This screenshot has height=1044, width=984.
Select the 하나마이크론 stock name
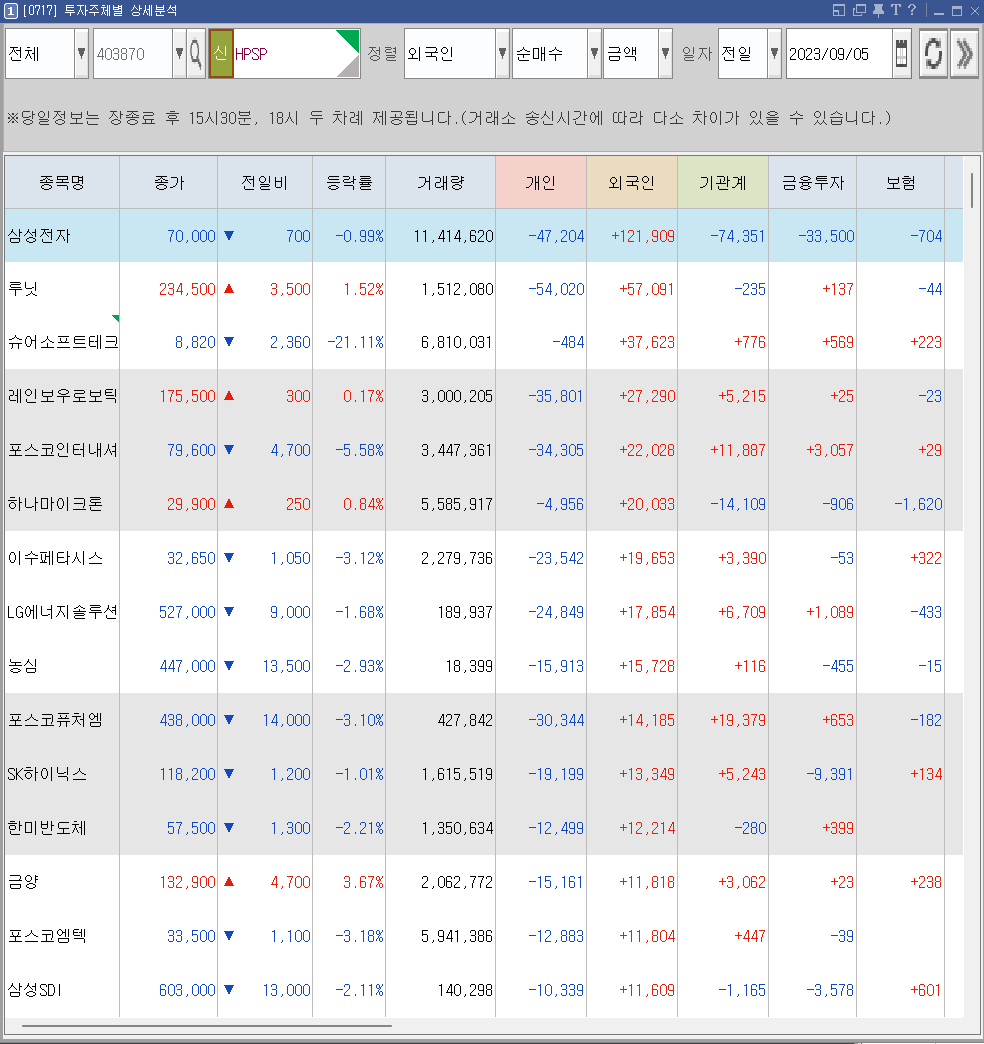pyautogui.click(x=55, y=504)
